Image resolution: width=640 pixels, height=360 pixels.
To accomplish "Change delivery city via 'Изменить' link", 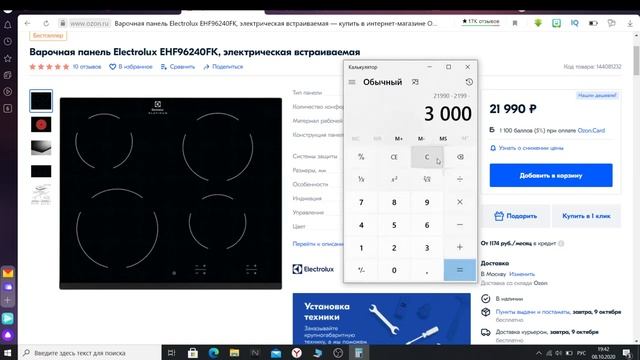I will coord(522,274).
